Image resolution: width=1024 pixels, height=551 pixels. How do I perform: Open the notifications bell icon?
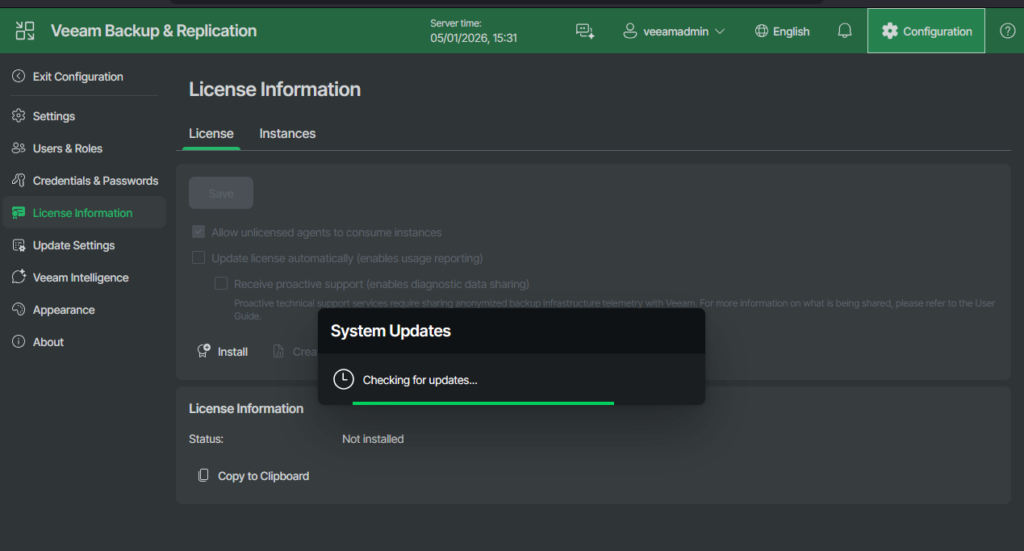(845, 31)
